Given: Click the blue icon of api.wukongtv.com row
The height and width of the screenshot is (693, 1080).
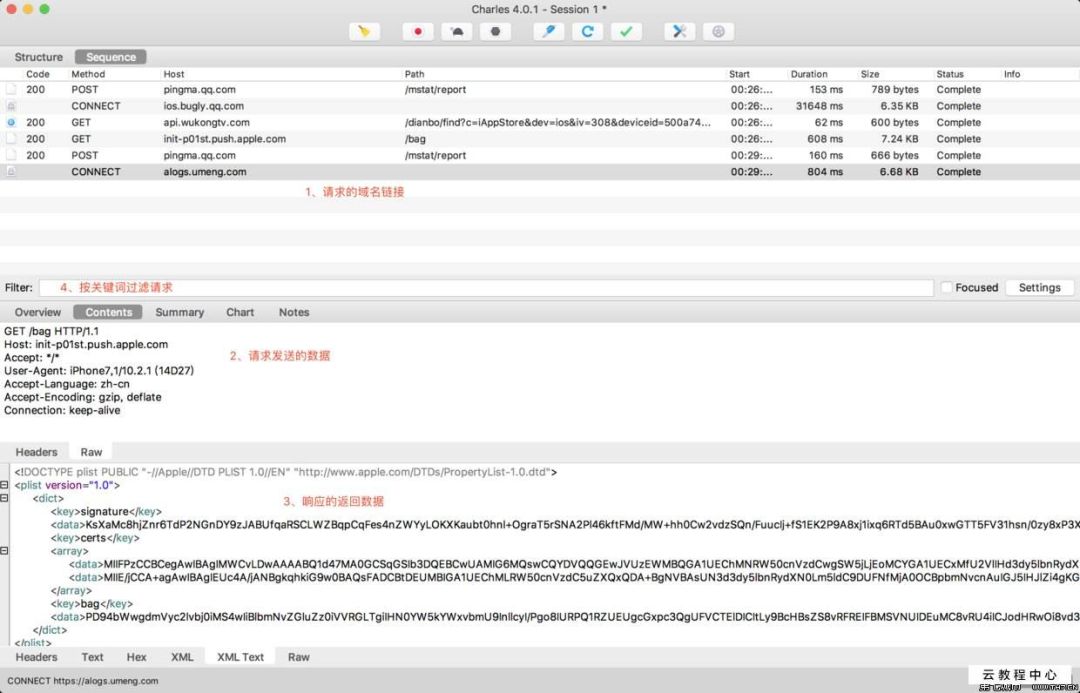Looking at the screenshot, I should click(x=11, y=123).
